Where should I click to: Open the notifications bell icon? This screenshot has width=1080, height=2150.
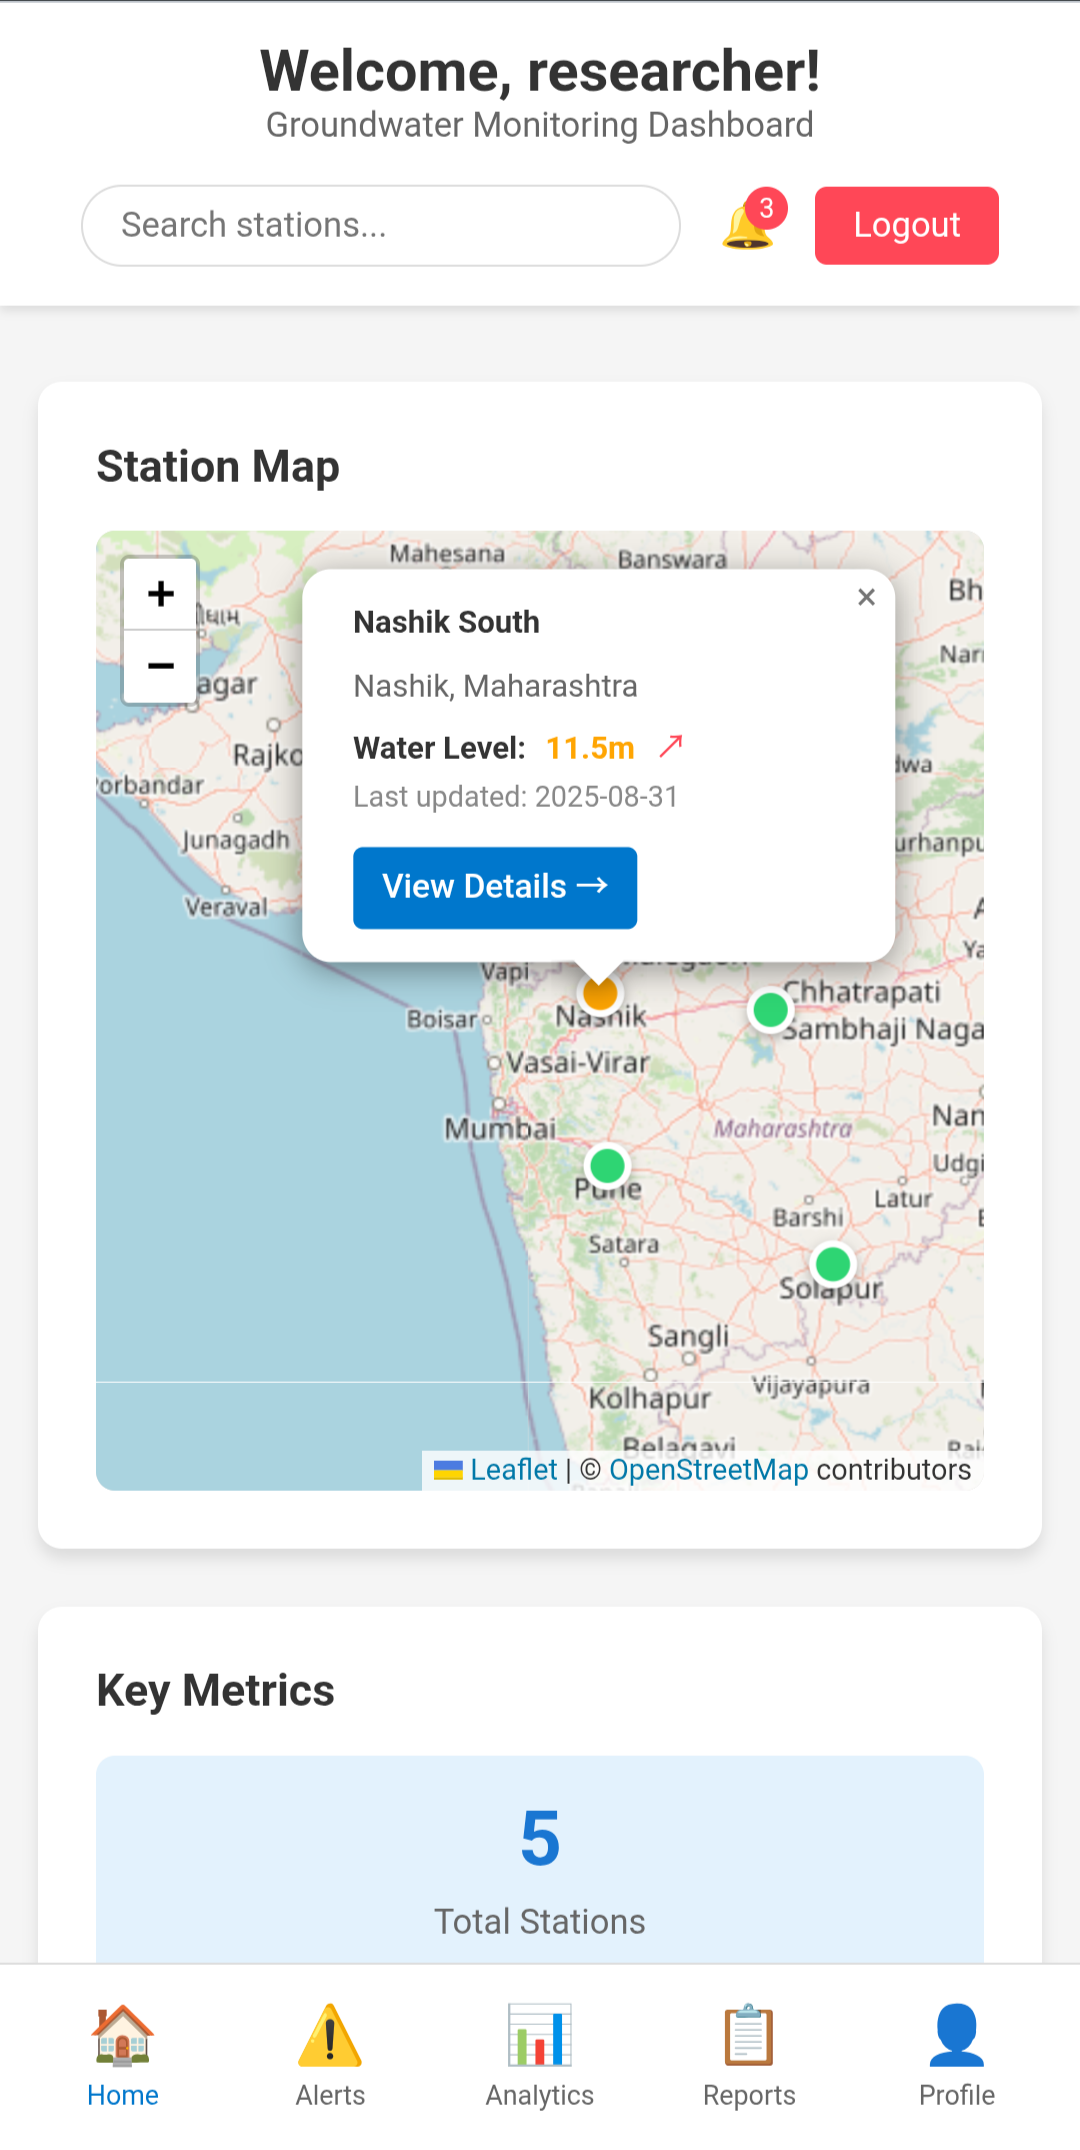tap(746, 228)
